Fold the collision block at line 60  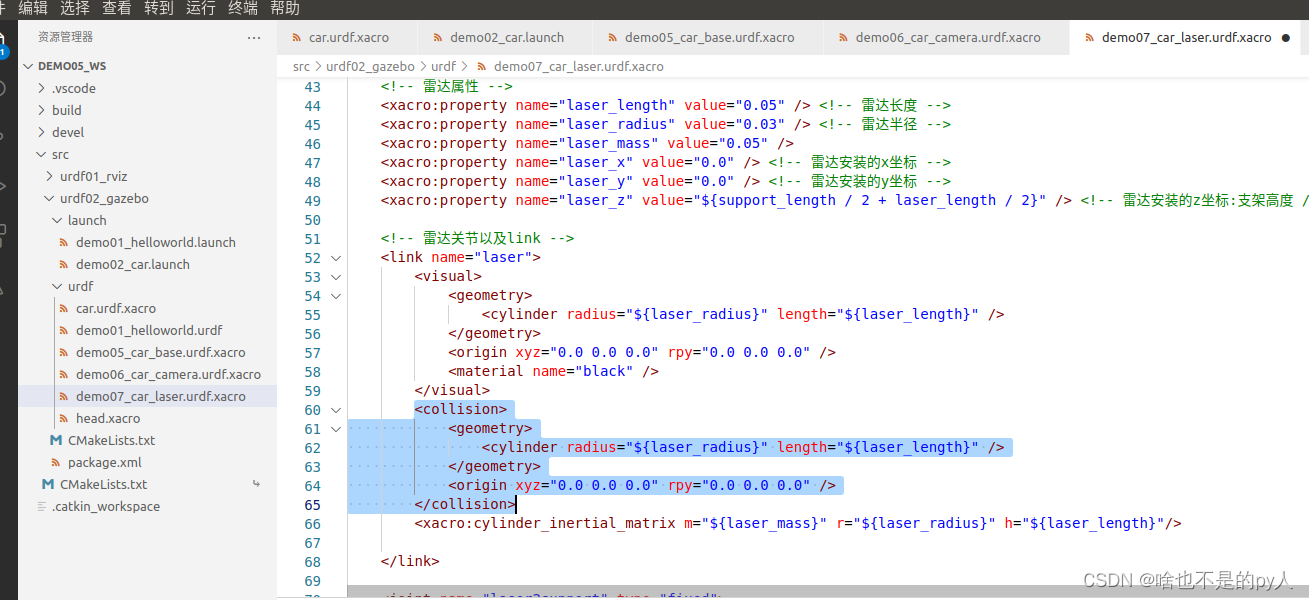pyautogui.click(x=336, y=409)
